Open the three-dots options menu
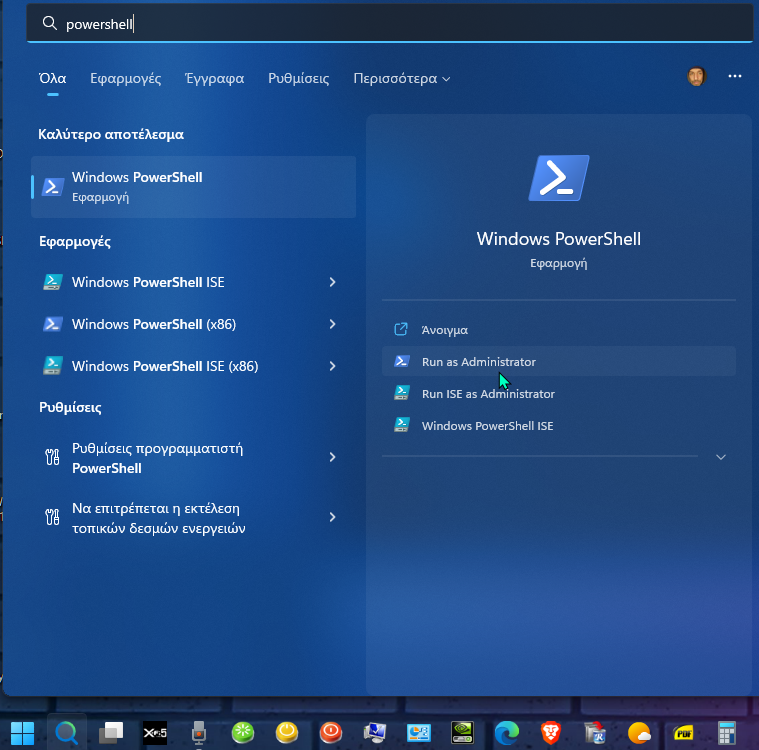759x750 pixels. 734,77
